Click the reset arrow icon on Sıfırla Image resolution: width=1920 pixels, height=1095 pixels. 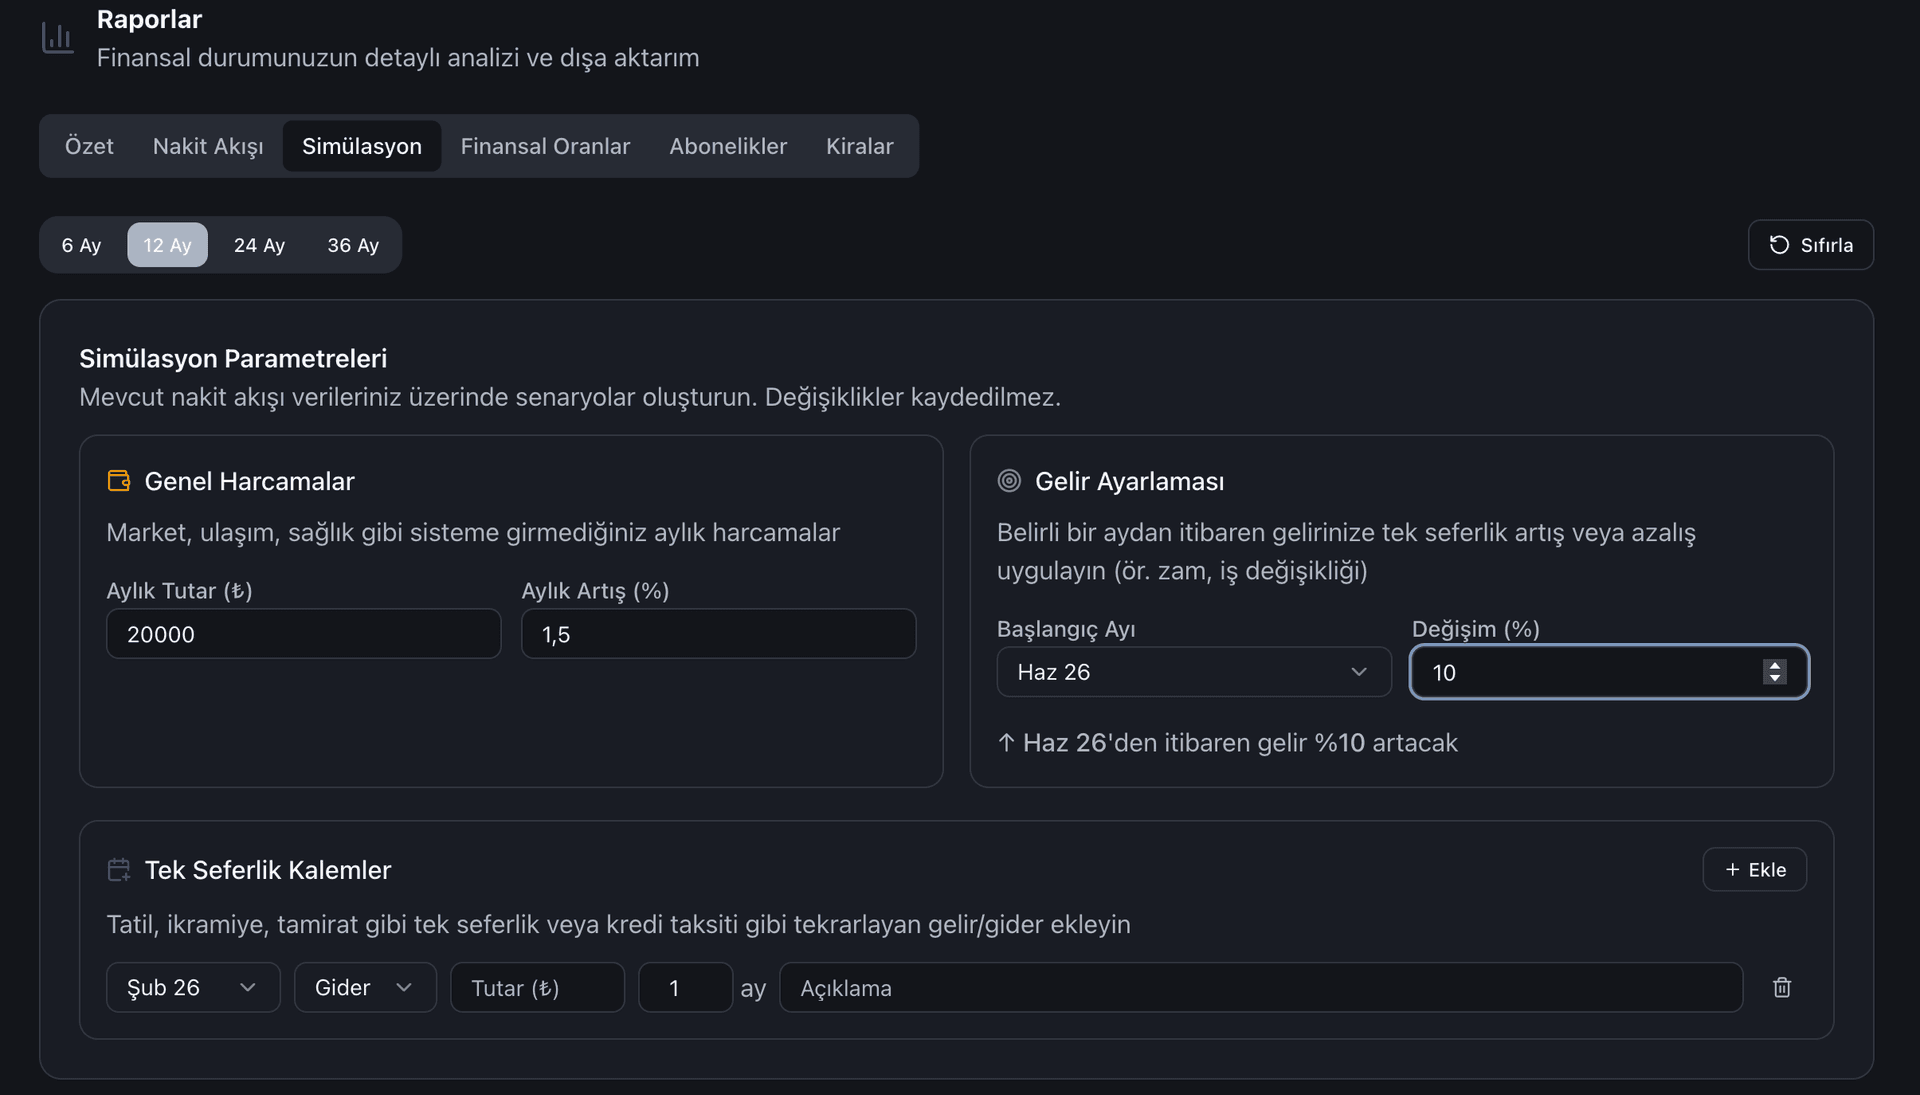pos(1778,244)
